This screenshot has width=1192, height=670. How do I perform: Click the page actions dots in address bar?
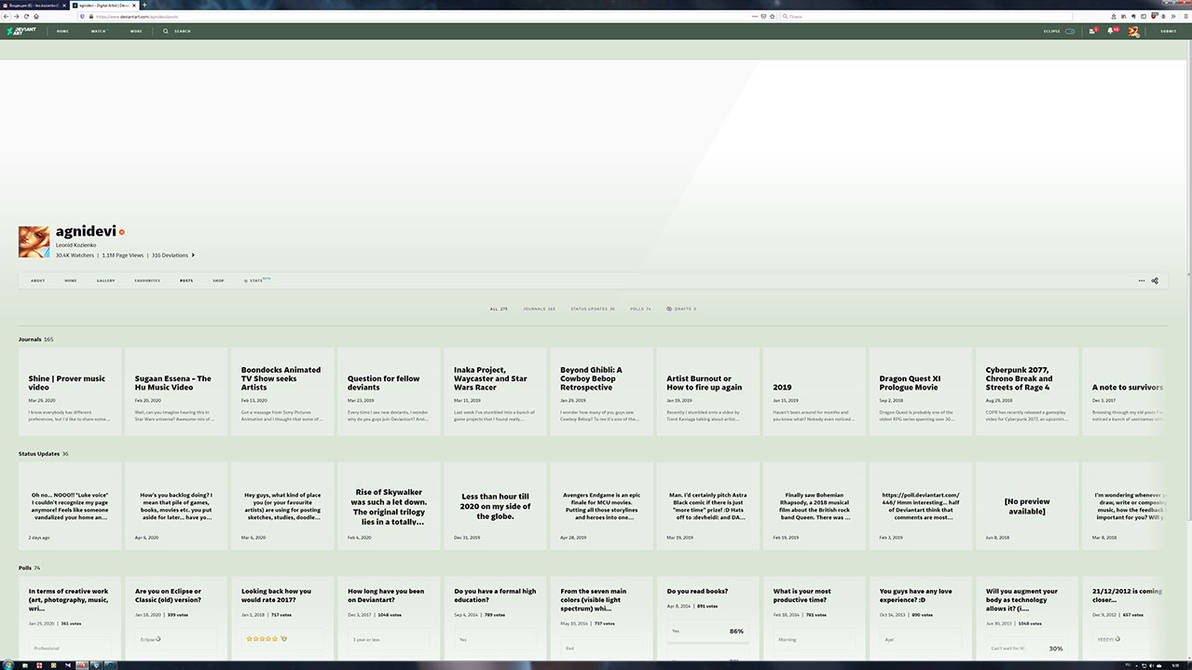click(x=754, y=16)
